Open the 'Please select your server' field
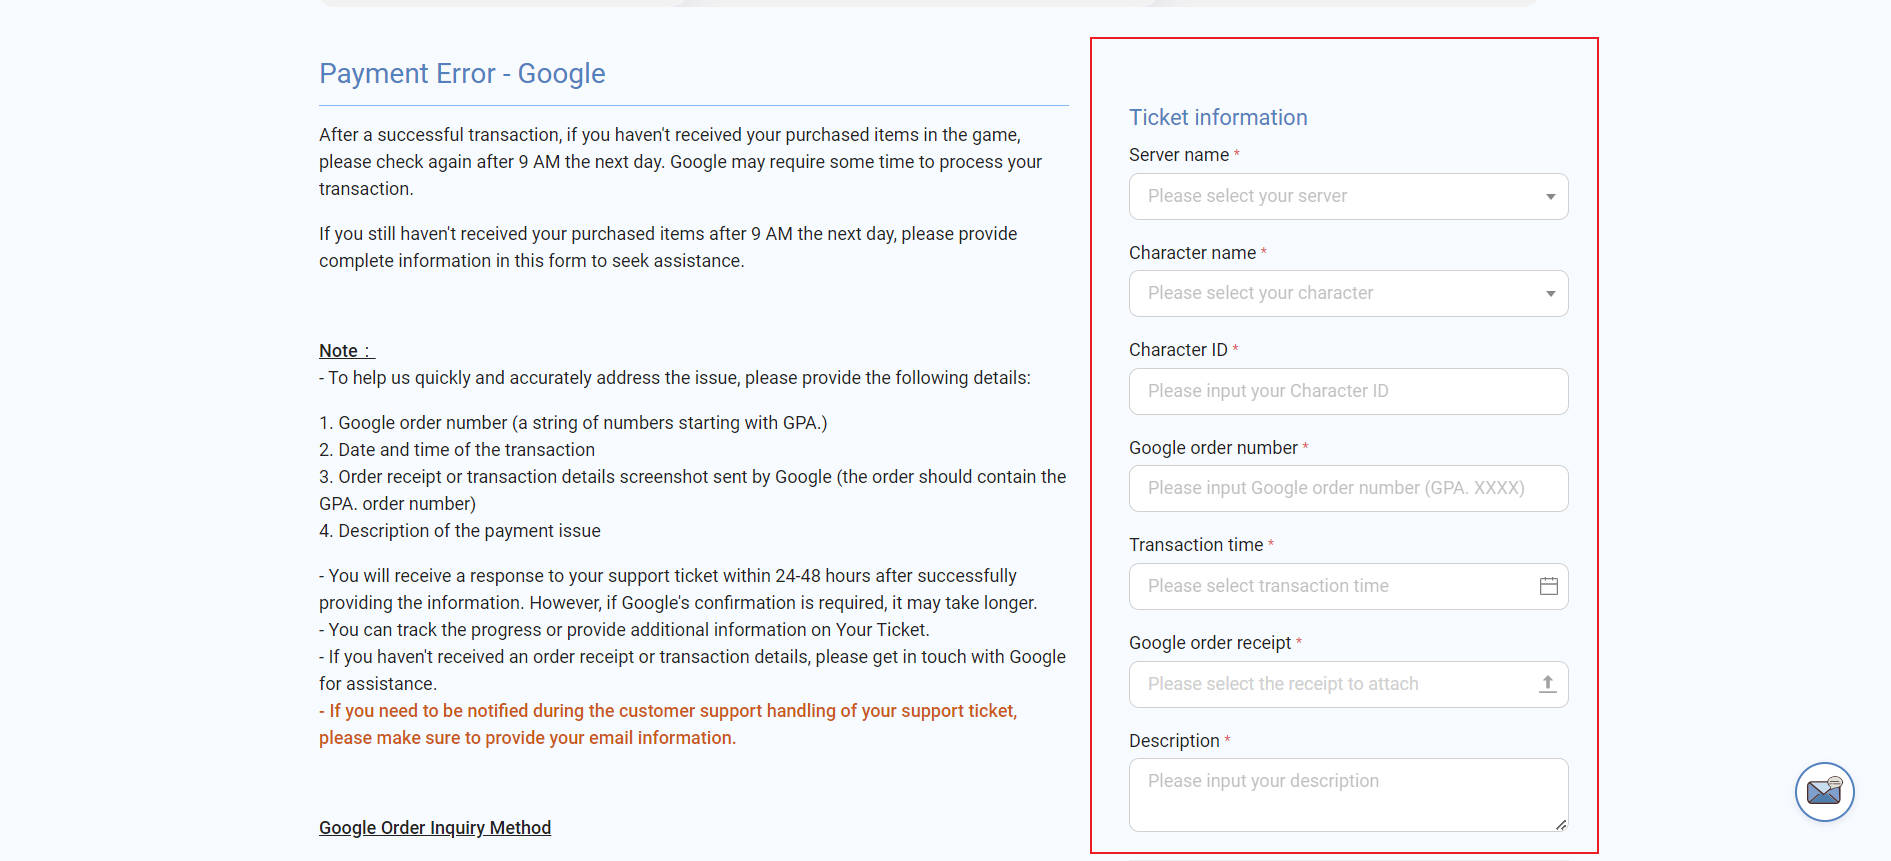The width and height of the screenshot is (1891, 861). pos(1348,196)
